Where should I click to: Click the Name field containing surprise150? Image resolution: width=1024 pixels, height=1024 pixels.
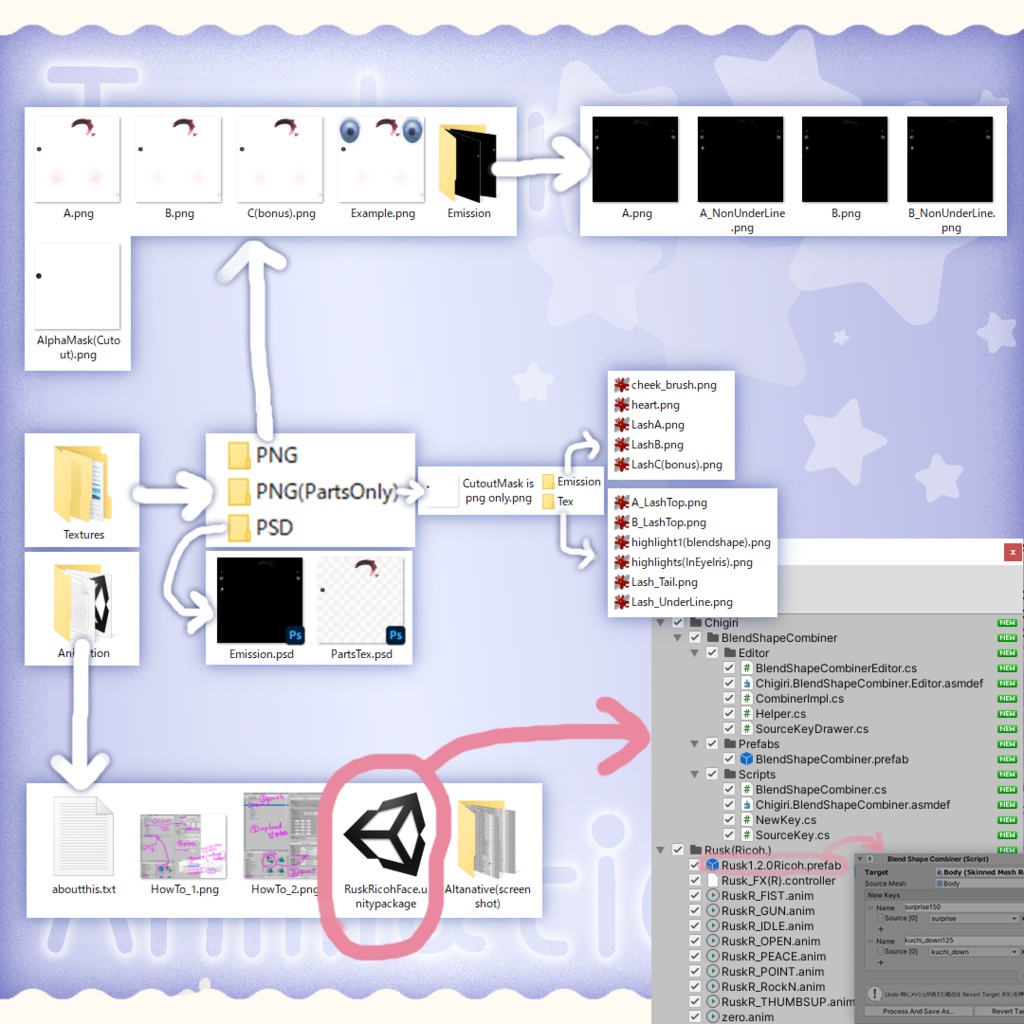pos(963,907)
